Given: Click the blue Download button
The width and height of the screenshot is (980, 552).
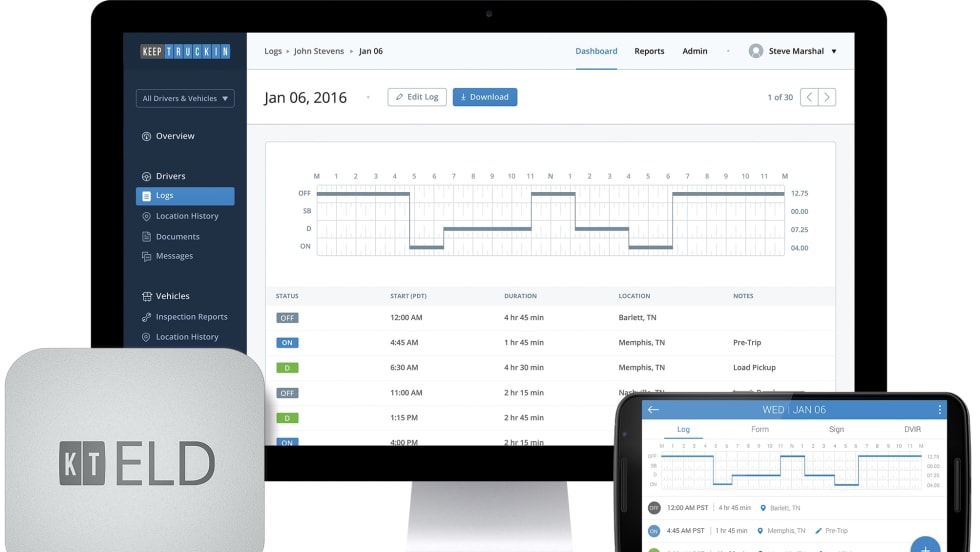Looking at the screenshot, I should coord(484,97).
